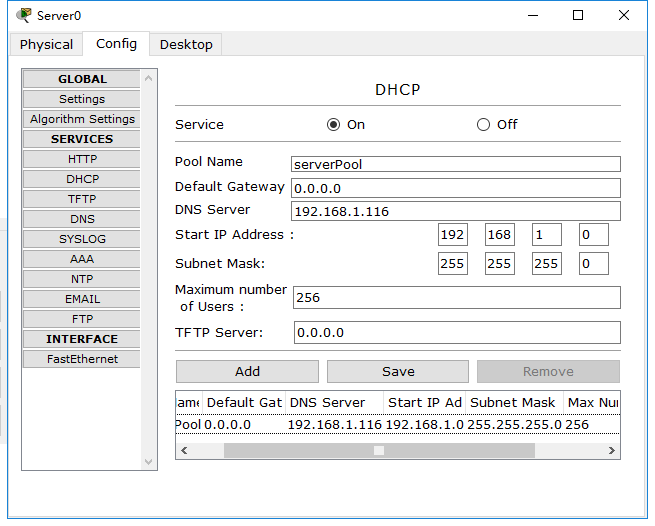Screen dimensions: 655x526
Task: Select 192.168.1.116 cell in pool table
Action: pos(335,424)
